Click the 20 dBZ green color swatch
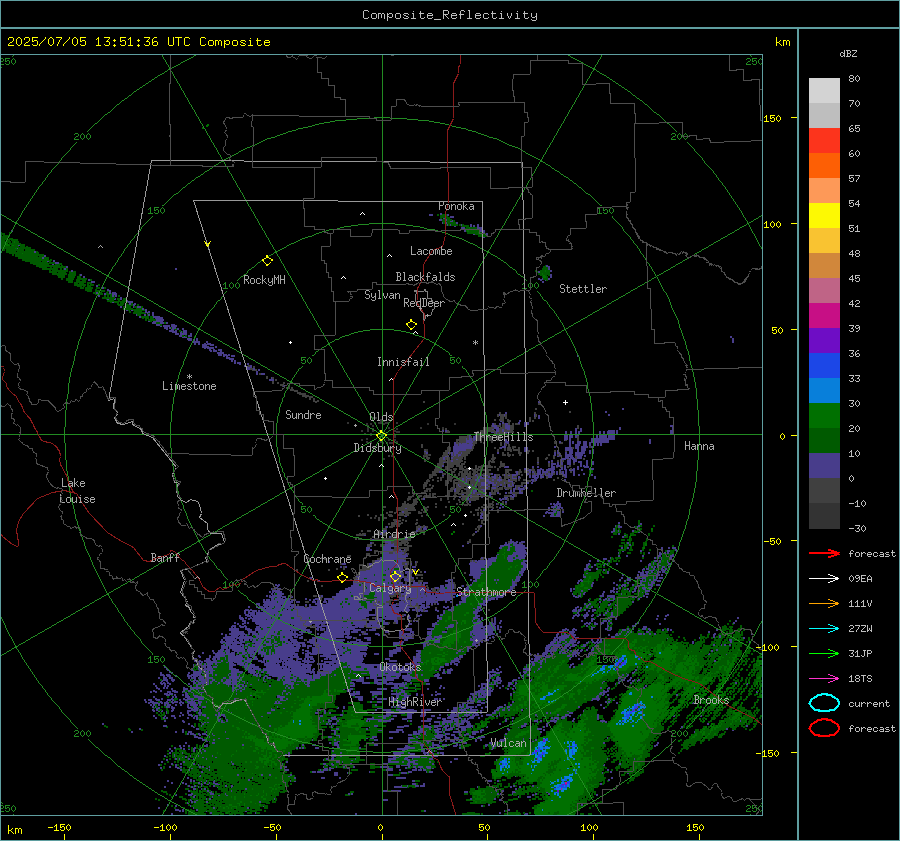Screen dimensions: 900x841 (824, 416)
